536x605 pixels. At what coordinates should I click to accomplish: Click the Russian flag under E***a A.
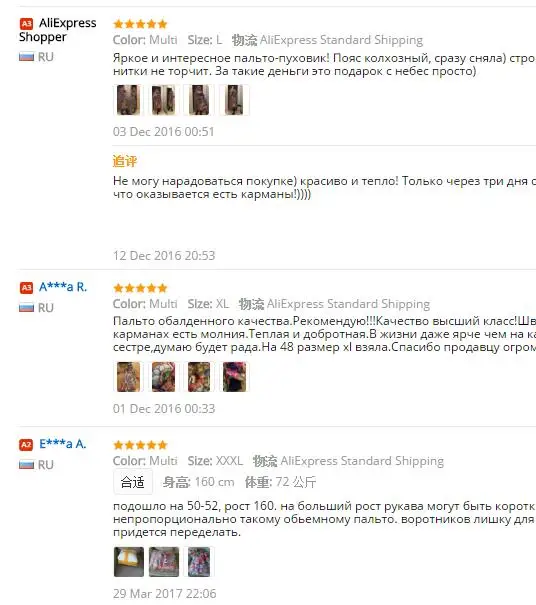tap(27, 465)
